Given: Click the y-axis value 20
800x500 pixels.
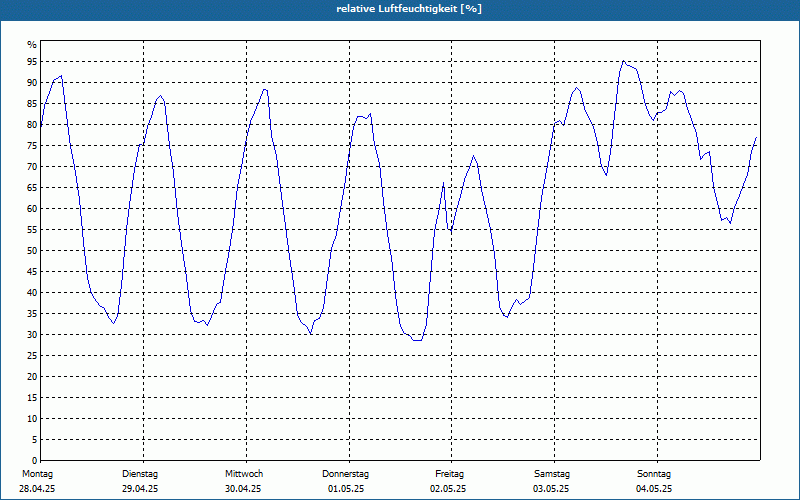Looking at the screenshot, I should [32, 377].
